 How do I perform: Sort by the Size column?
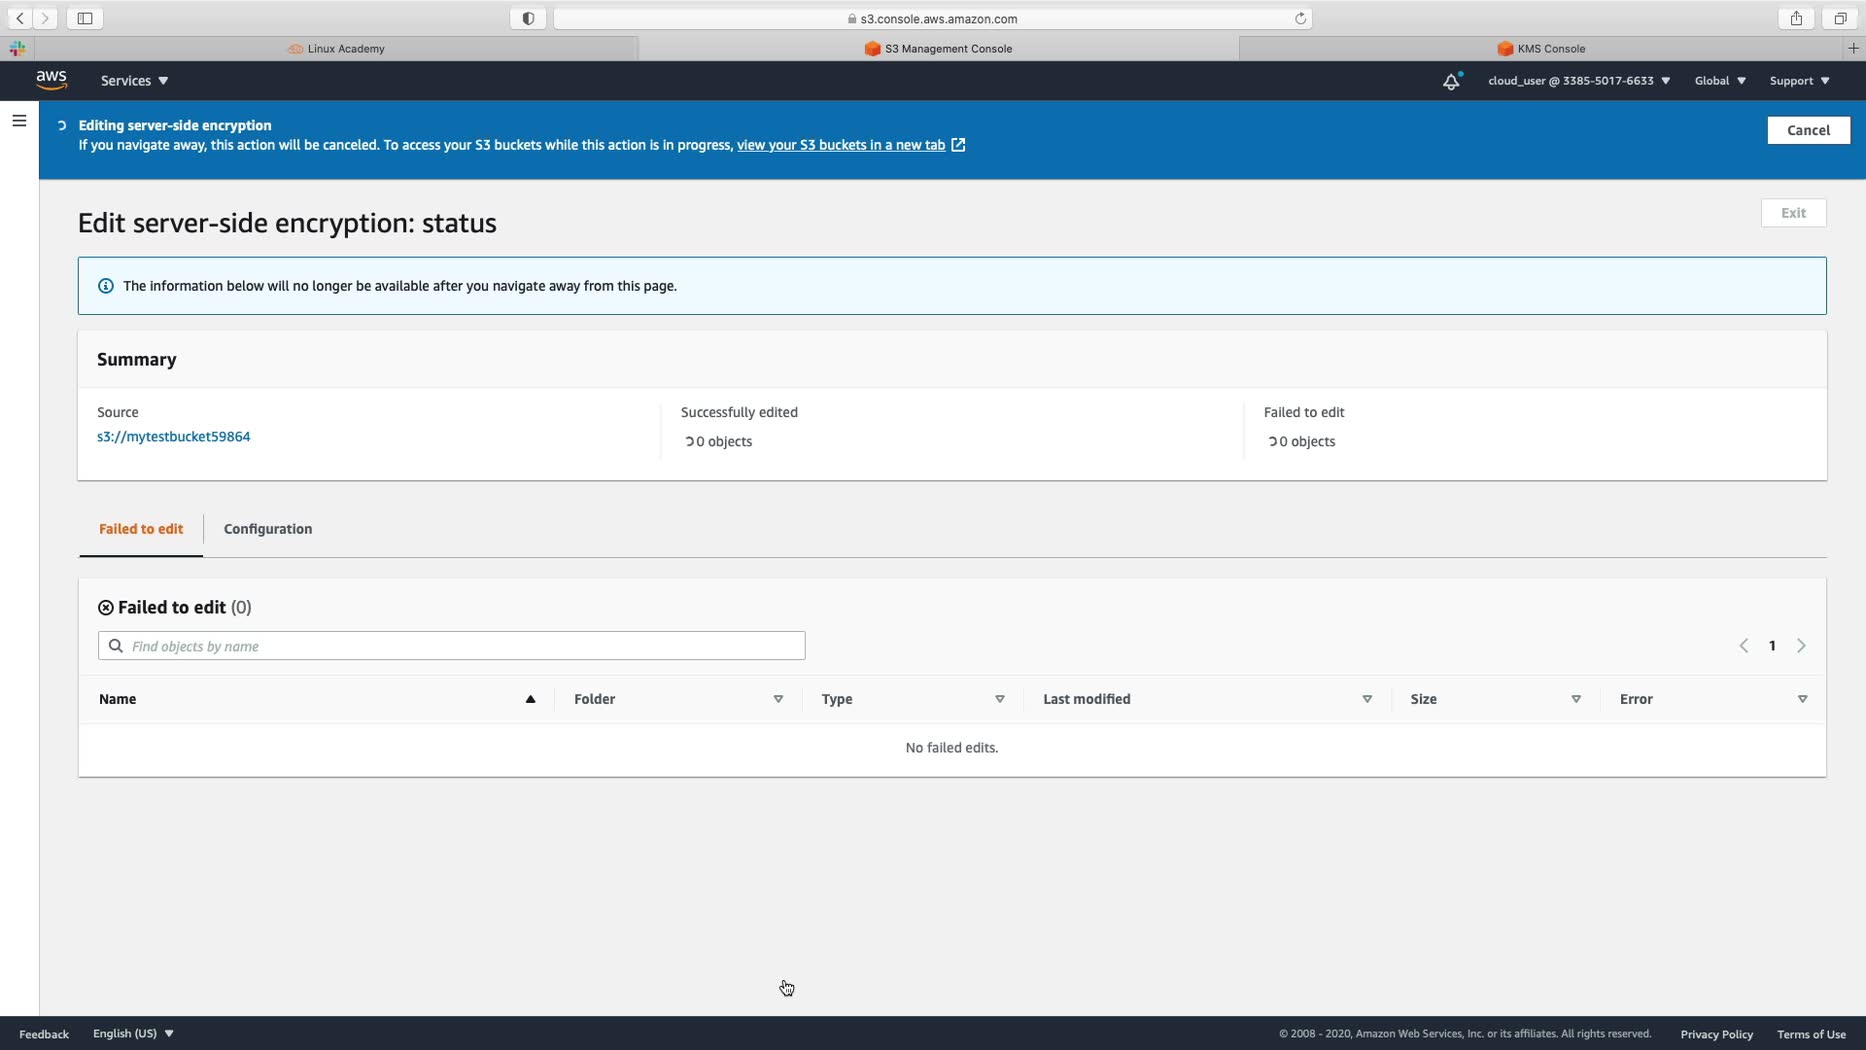(1576, 699)
